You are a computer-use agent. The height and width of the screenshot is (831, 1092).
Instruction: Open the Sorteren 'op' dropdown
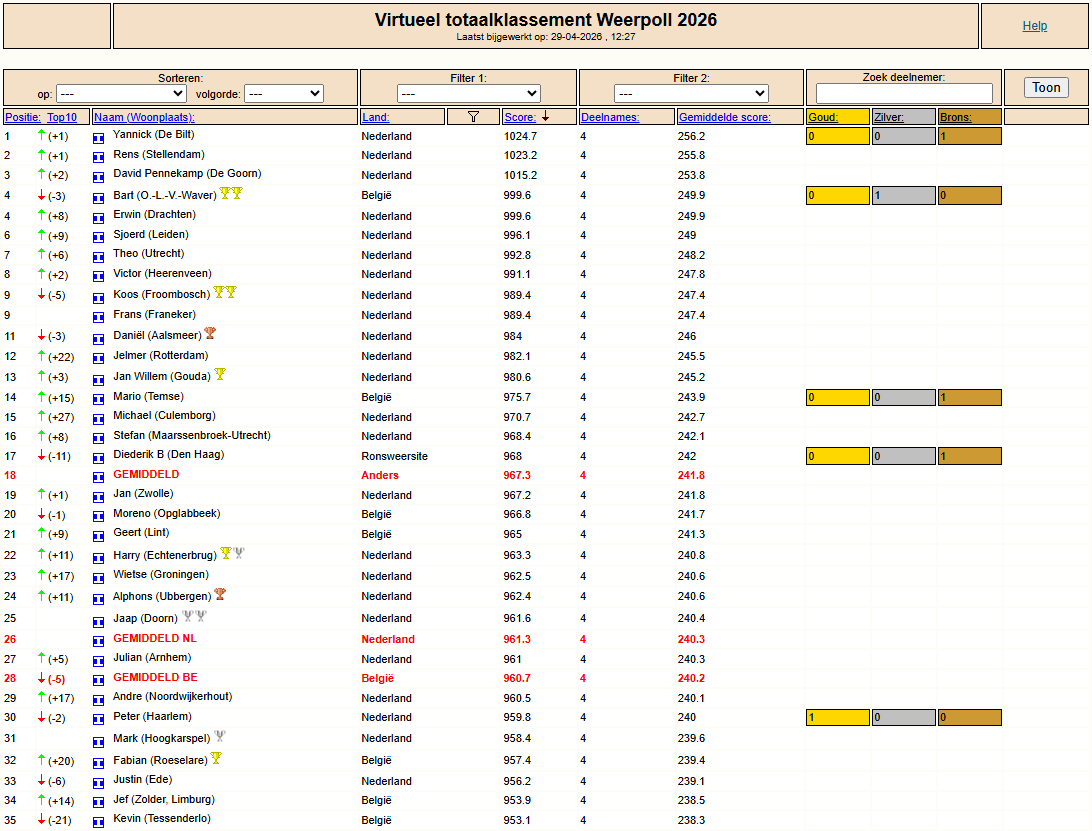pyautogui.click(x=121, y=93)
